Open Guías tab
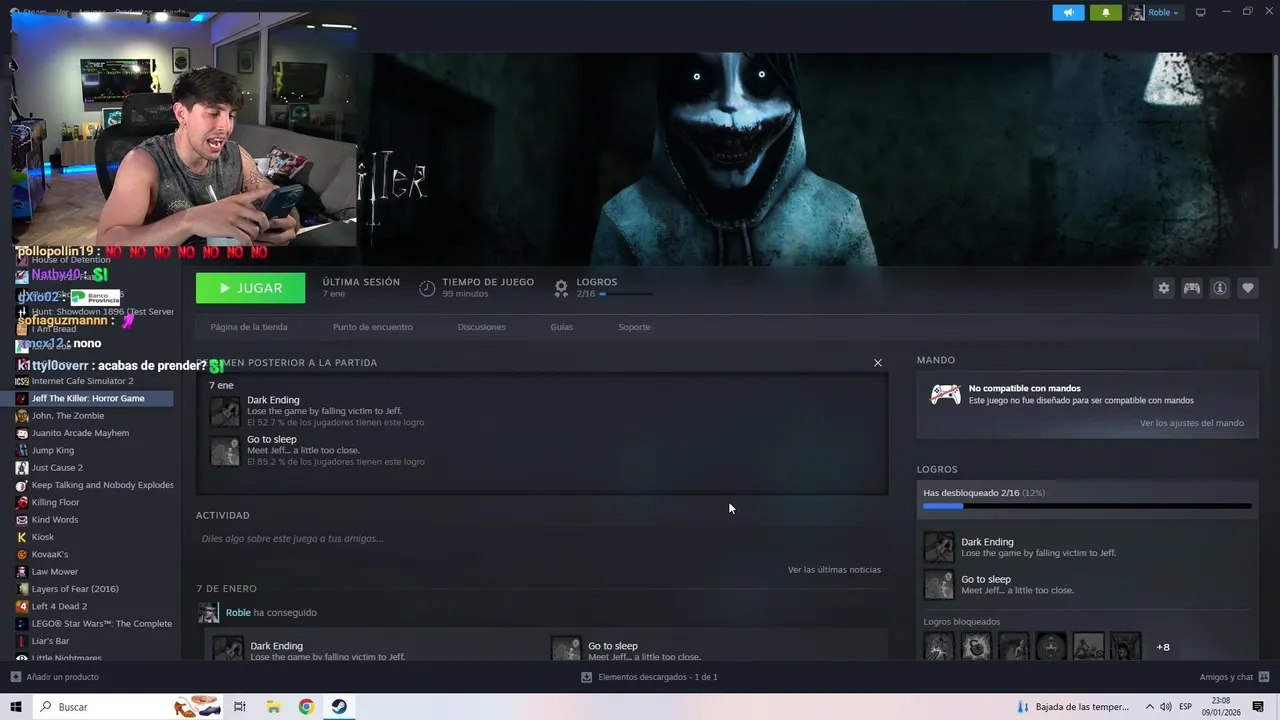This screenshot has width=1280, height=720. click(562, 327)
